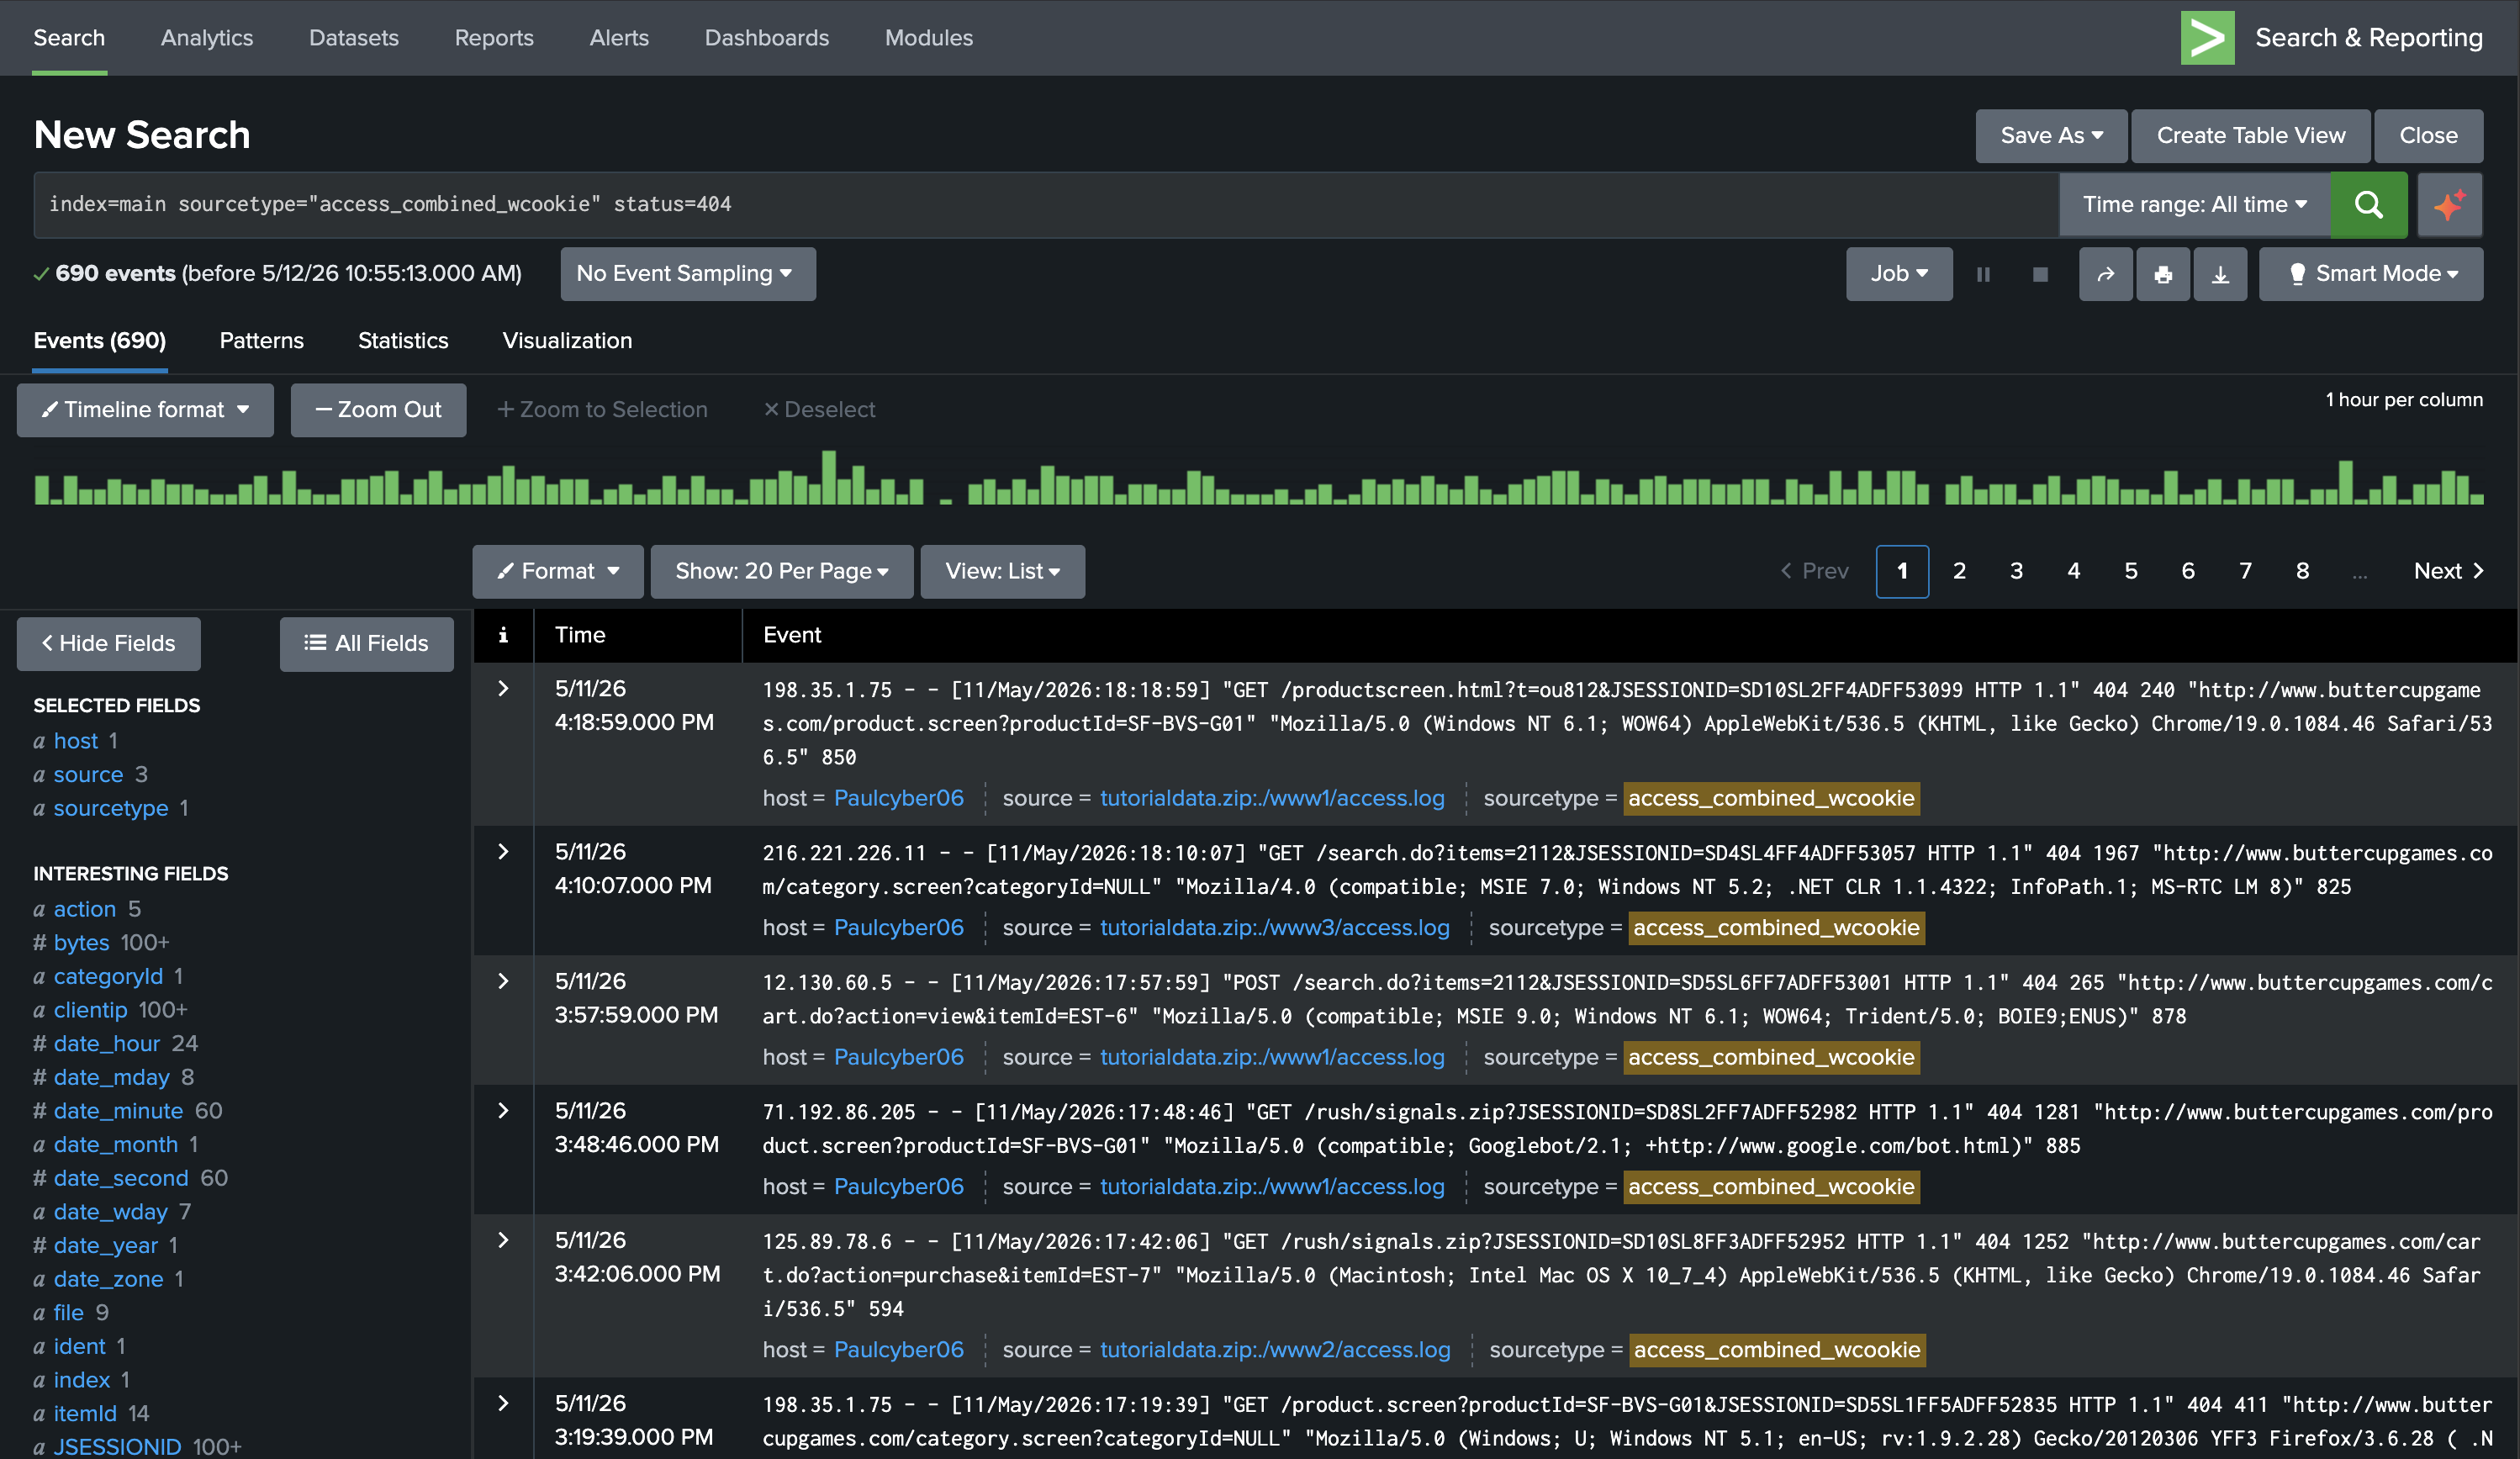Open the Dashboards menu
2520x1459 pixels.
pos(767,38)
